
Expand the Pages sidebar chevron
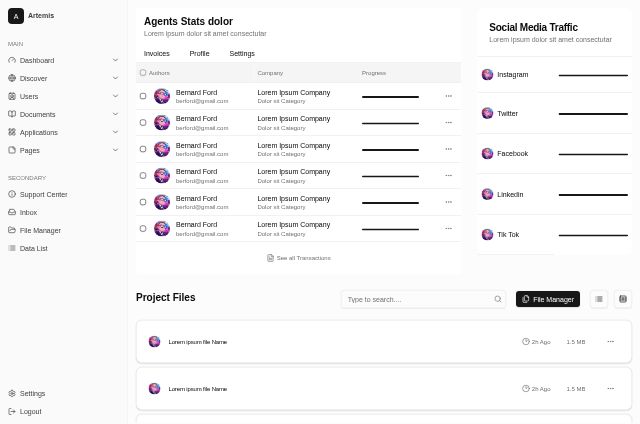(x=115, y=150)
